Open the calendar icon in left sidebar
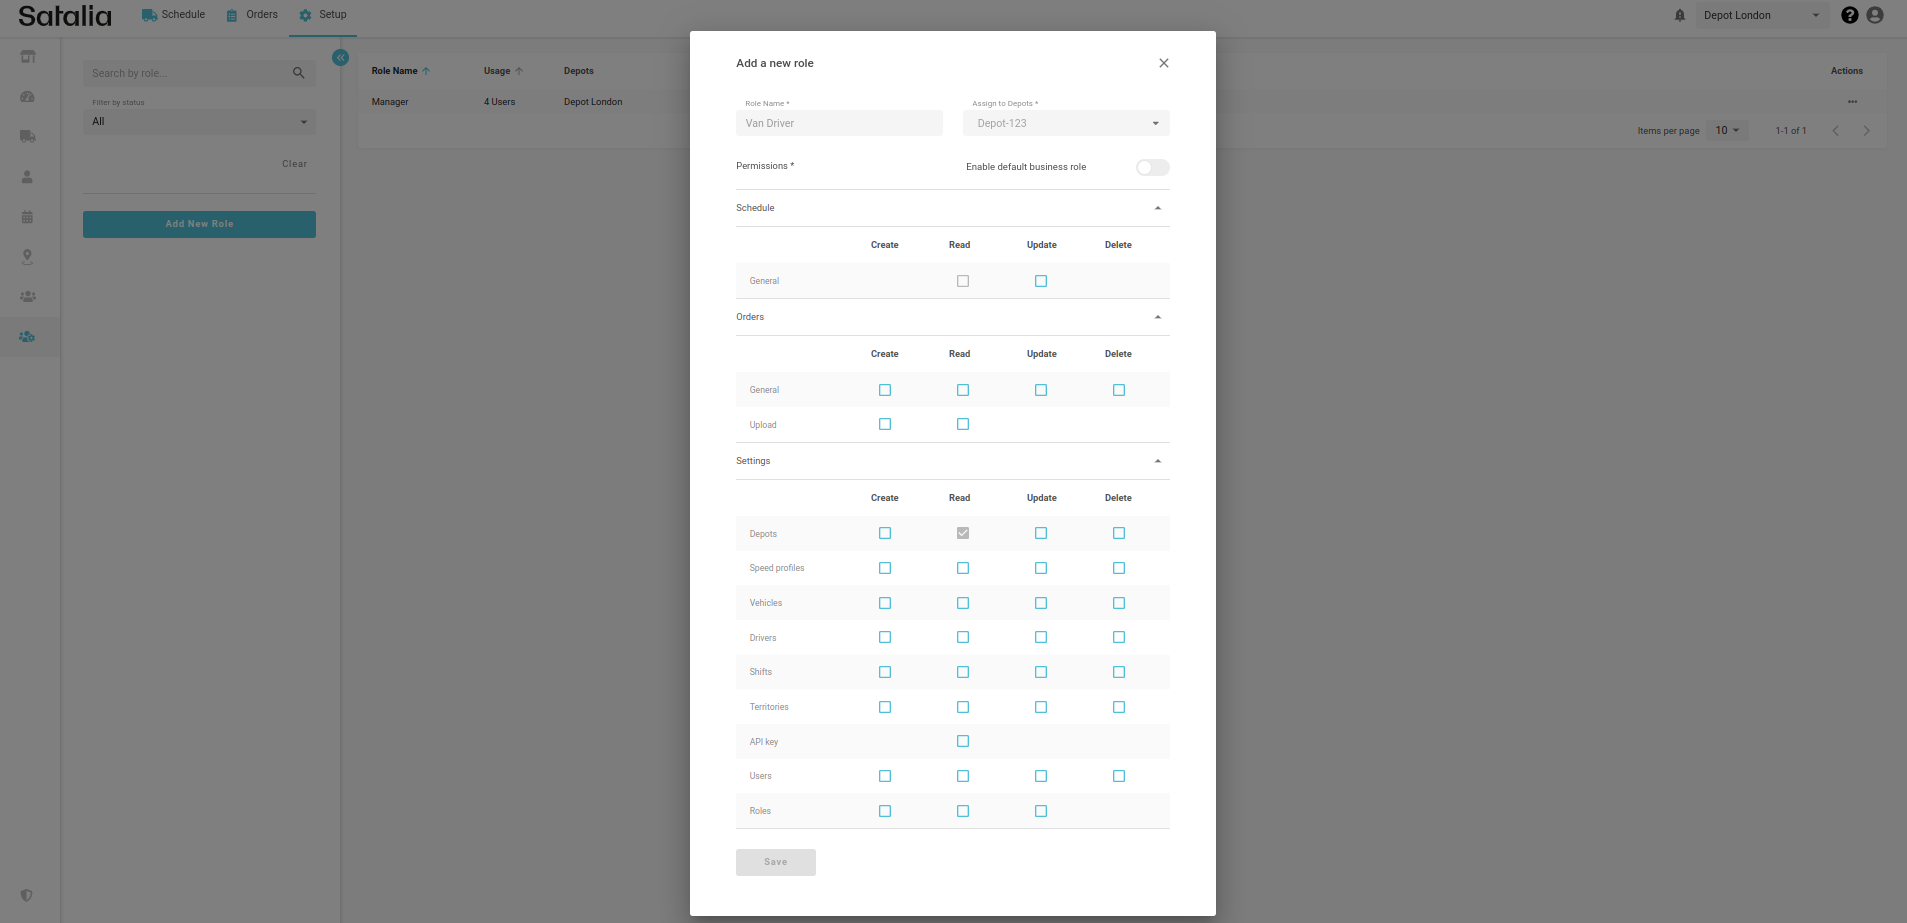Screen dimensions: 1907x923 [28, 216]
